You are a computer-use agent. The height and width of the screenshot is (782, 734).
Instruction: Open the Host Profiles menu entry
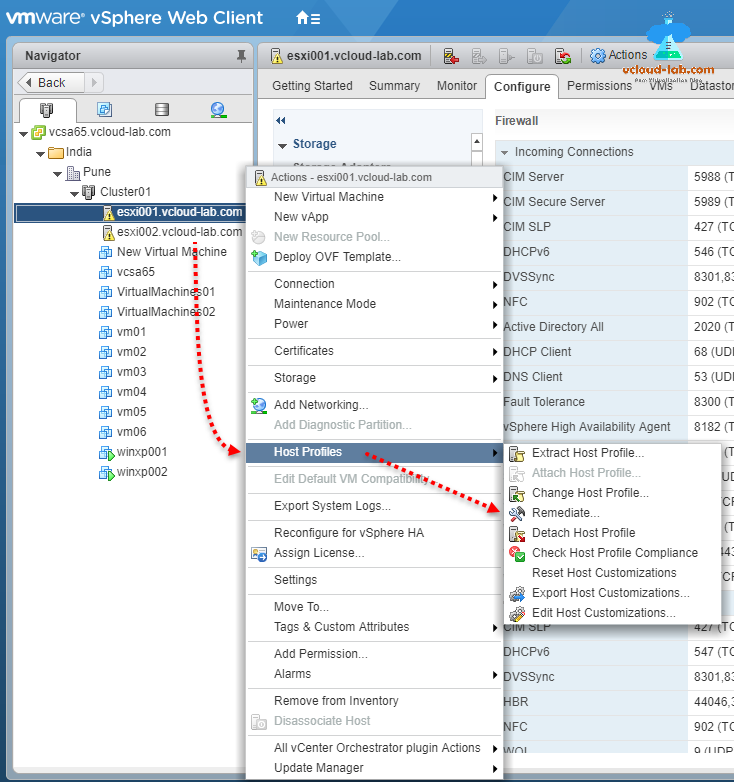point(374,452)
